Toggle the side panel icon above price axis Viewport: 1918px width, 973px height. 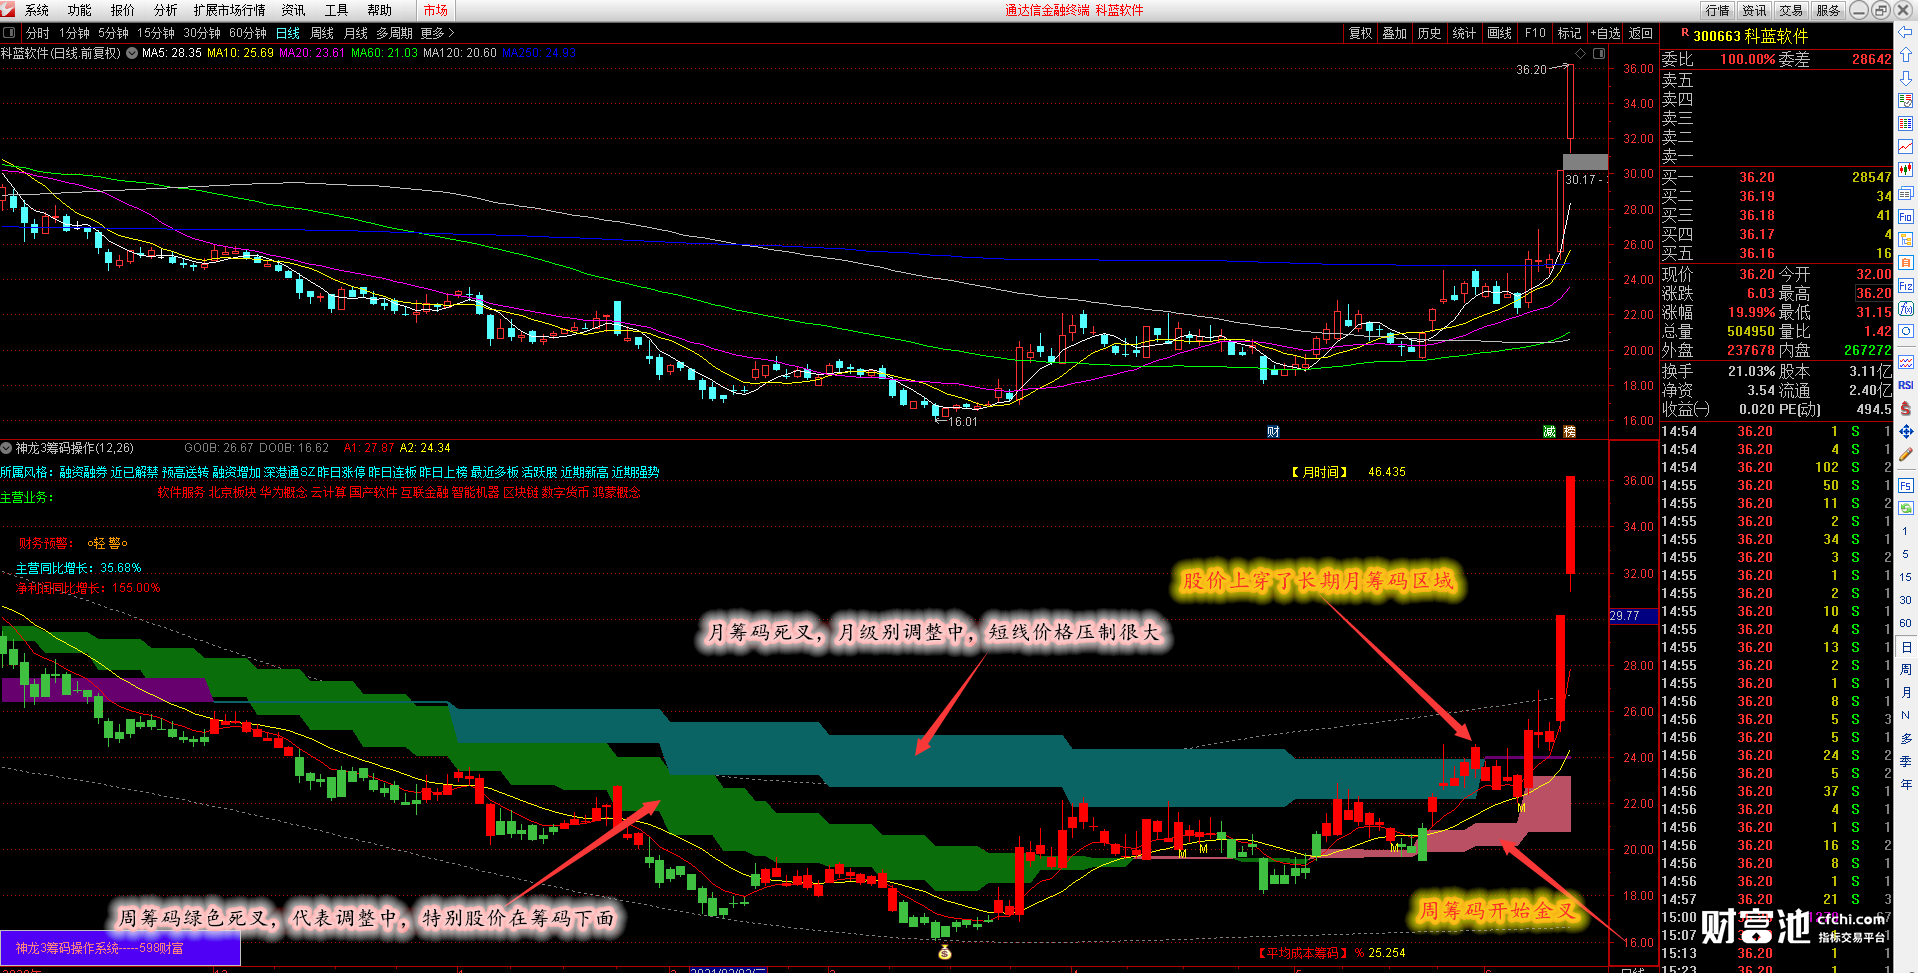[x=1598, y=53]
